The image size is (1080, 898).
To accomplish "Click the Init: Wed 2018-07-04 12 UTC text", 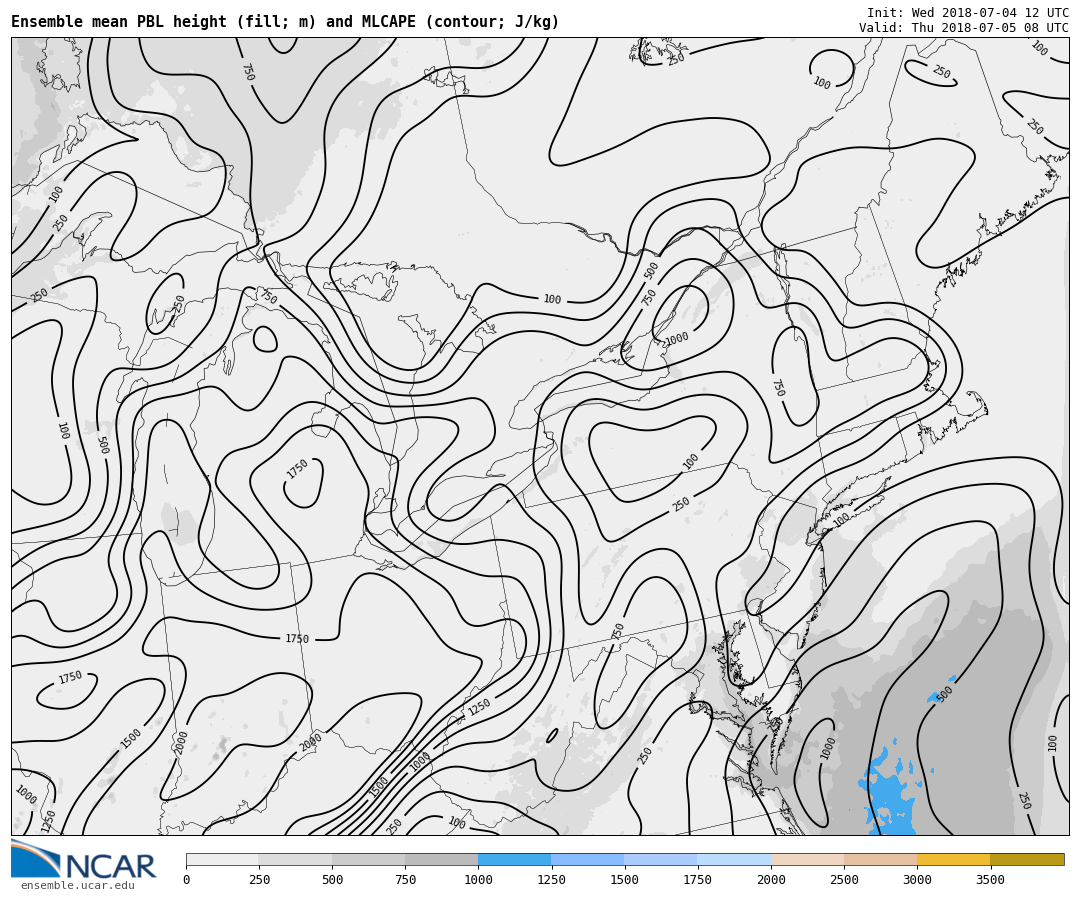I will point(968,12).
